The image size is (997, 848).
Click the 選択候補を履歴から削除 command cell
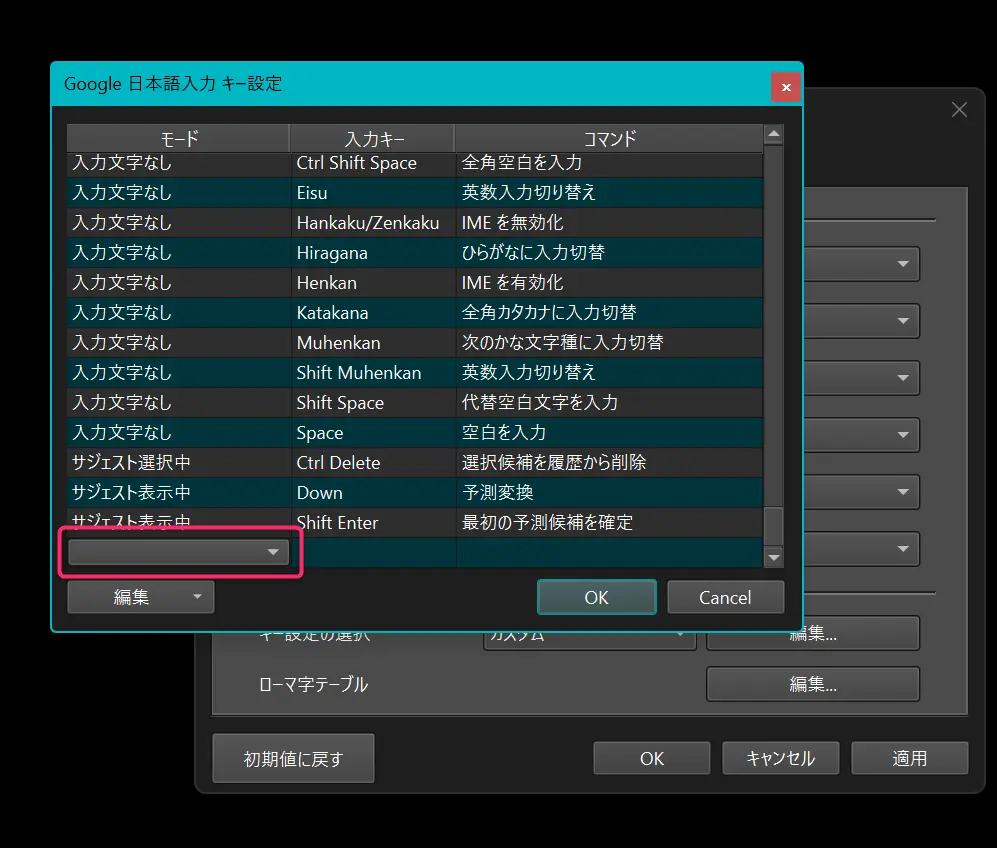(609, 463)
